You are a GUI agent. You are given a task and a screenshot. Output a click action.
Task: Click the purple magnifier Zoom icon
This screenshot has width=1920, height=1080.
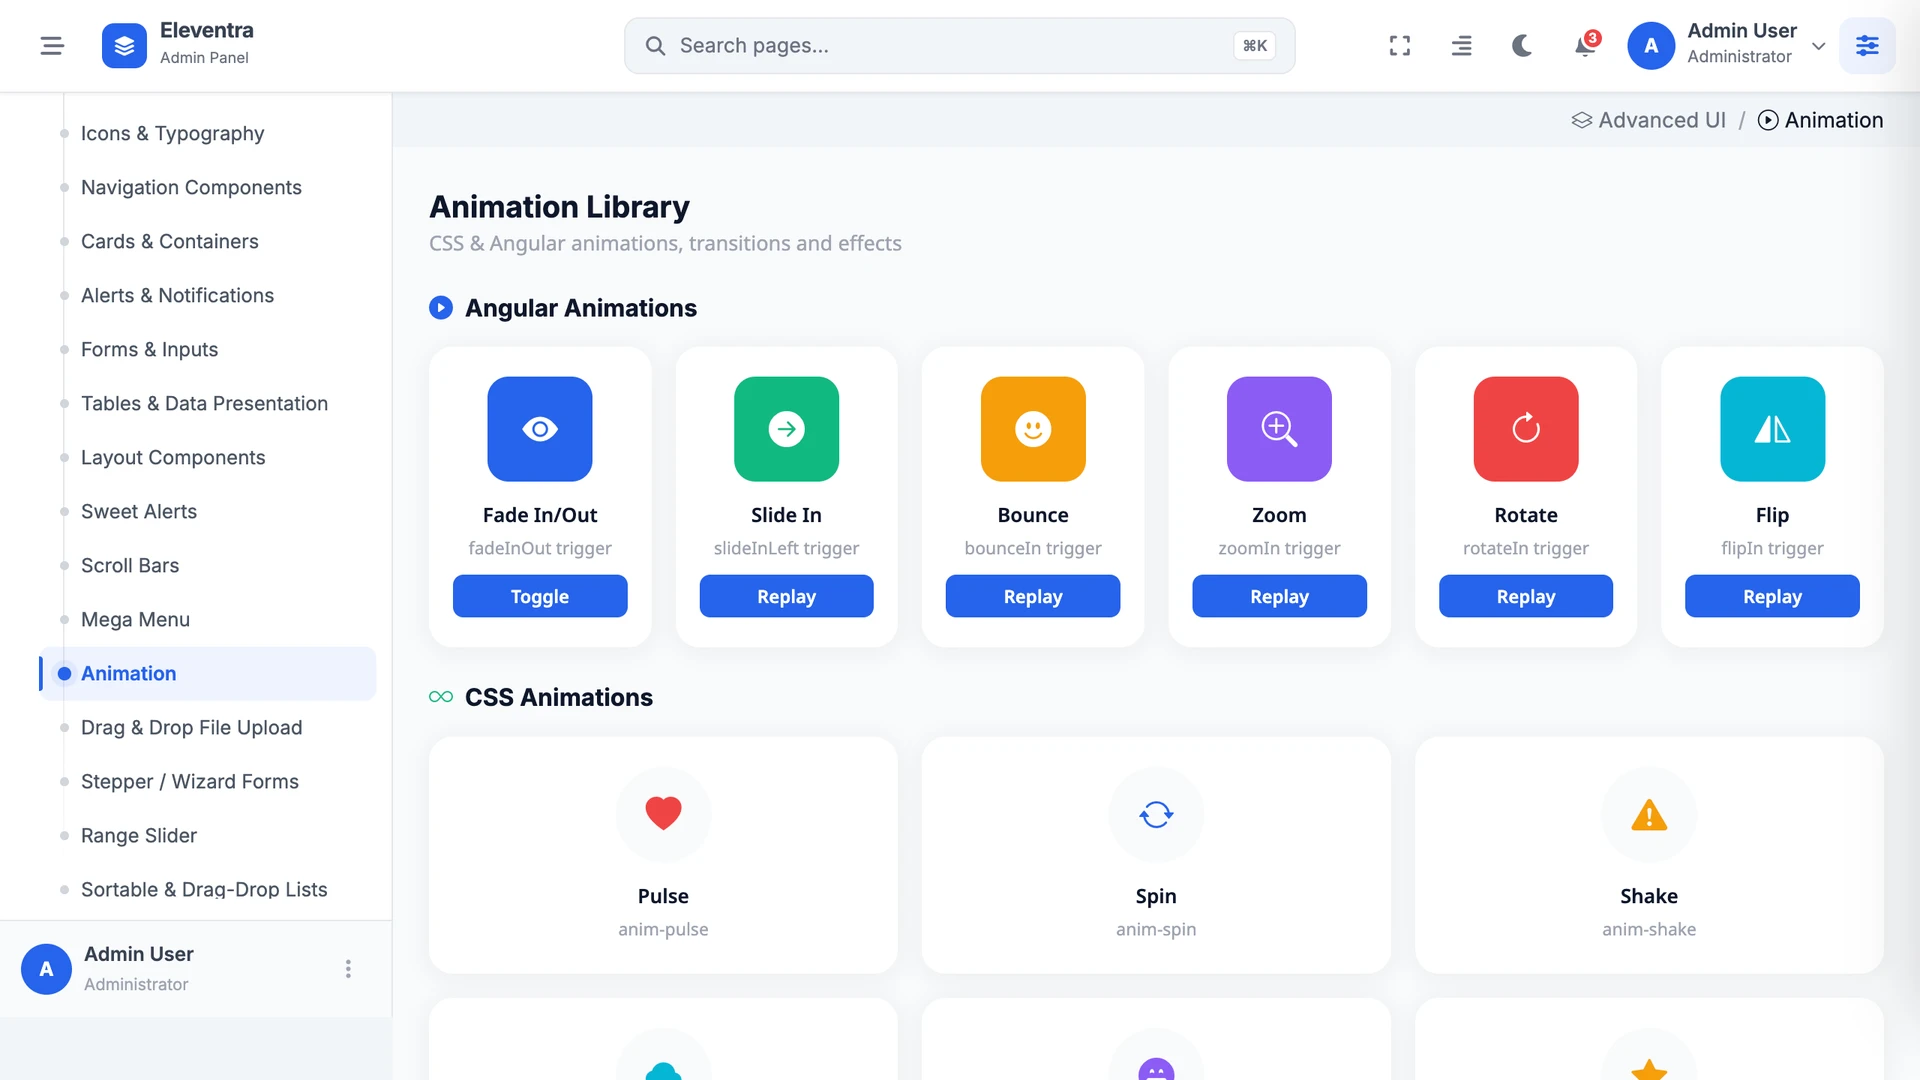tap(1279, 429)
